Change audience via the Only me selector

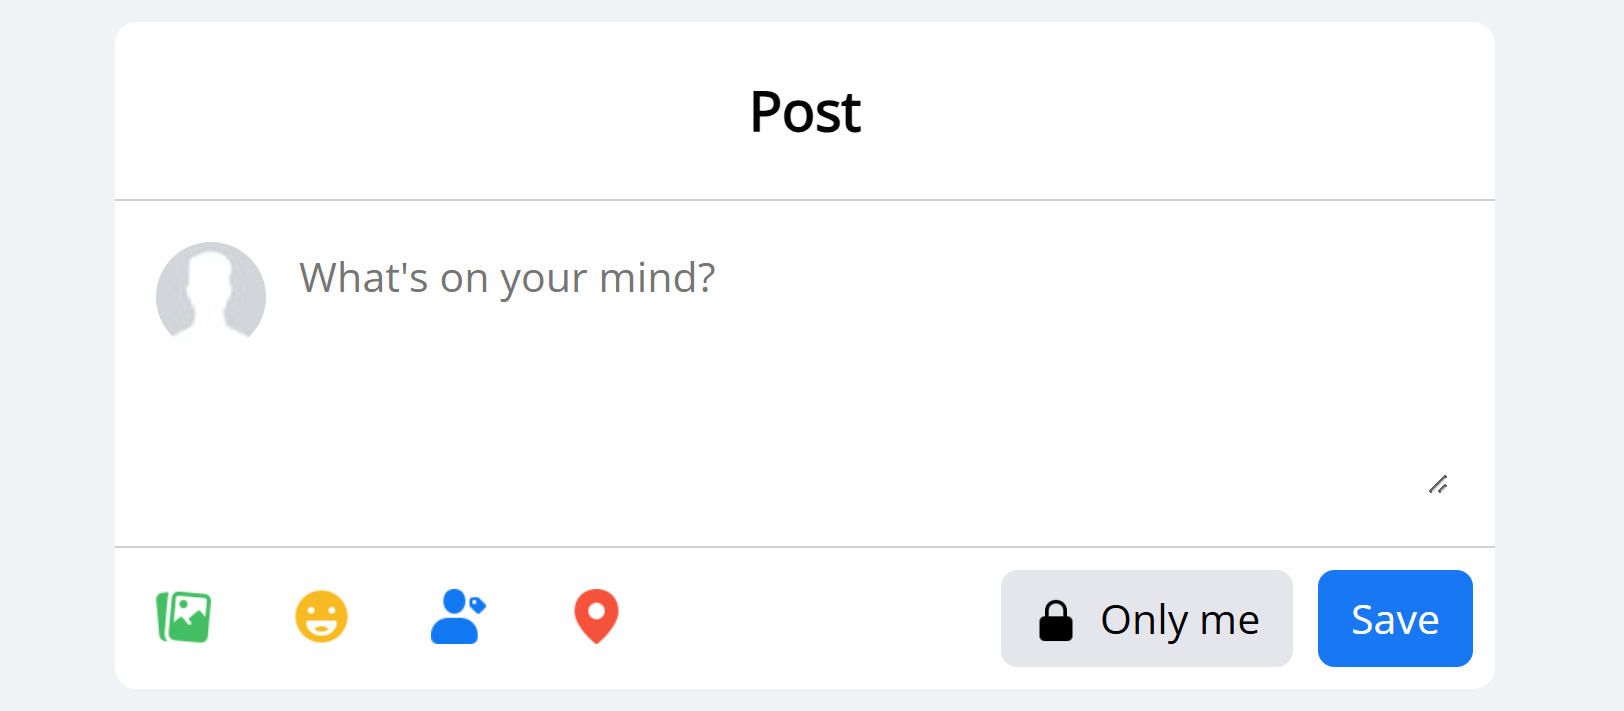click(1147, 618)
